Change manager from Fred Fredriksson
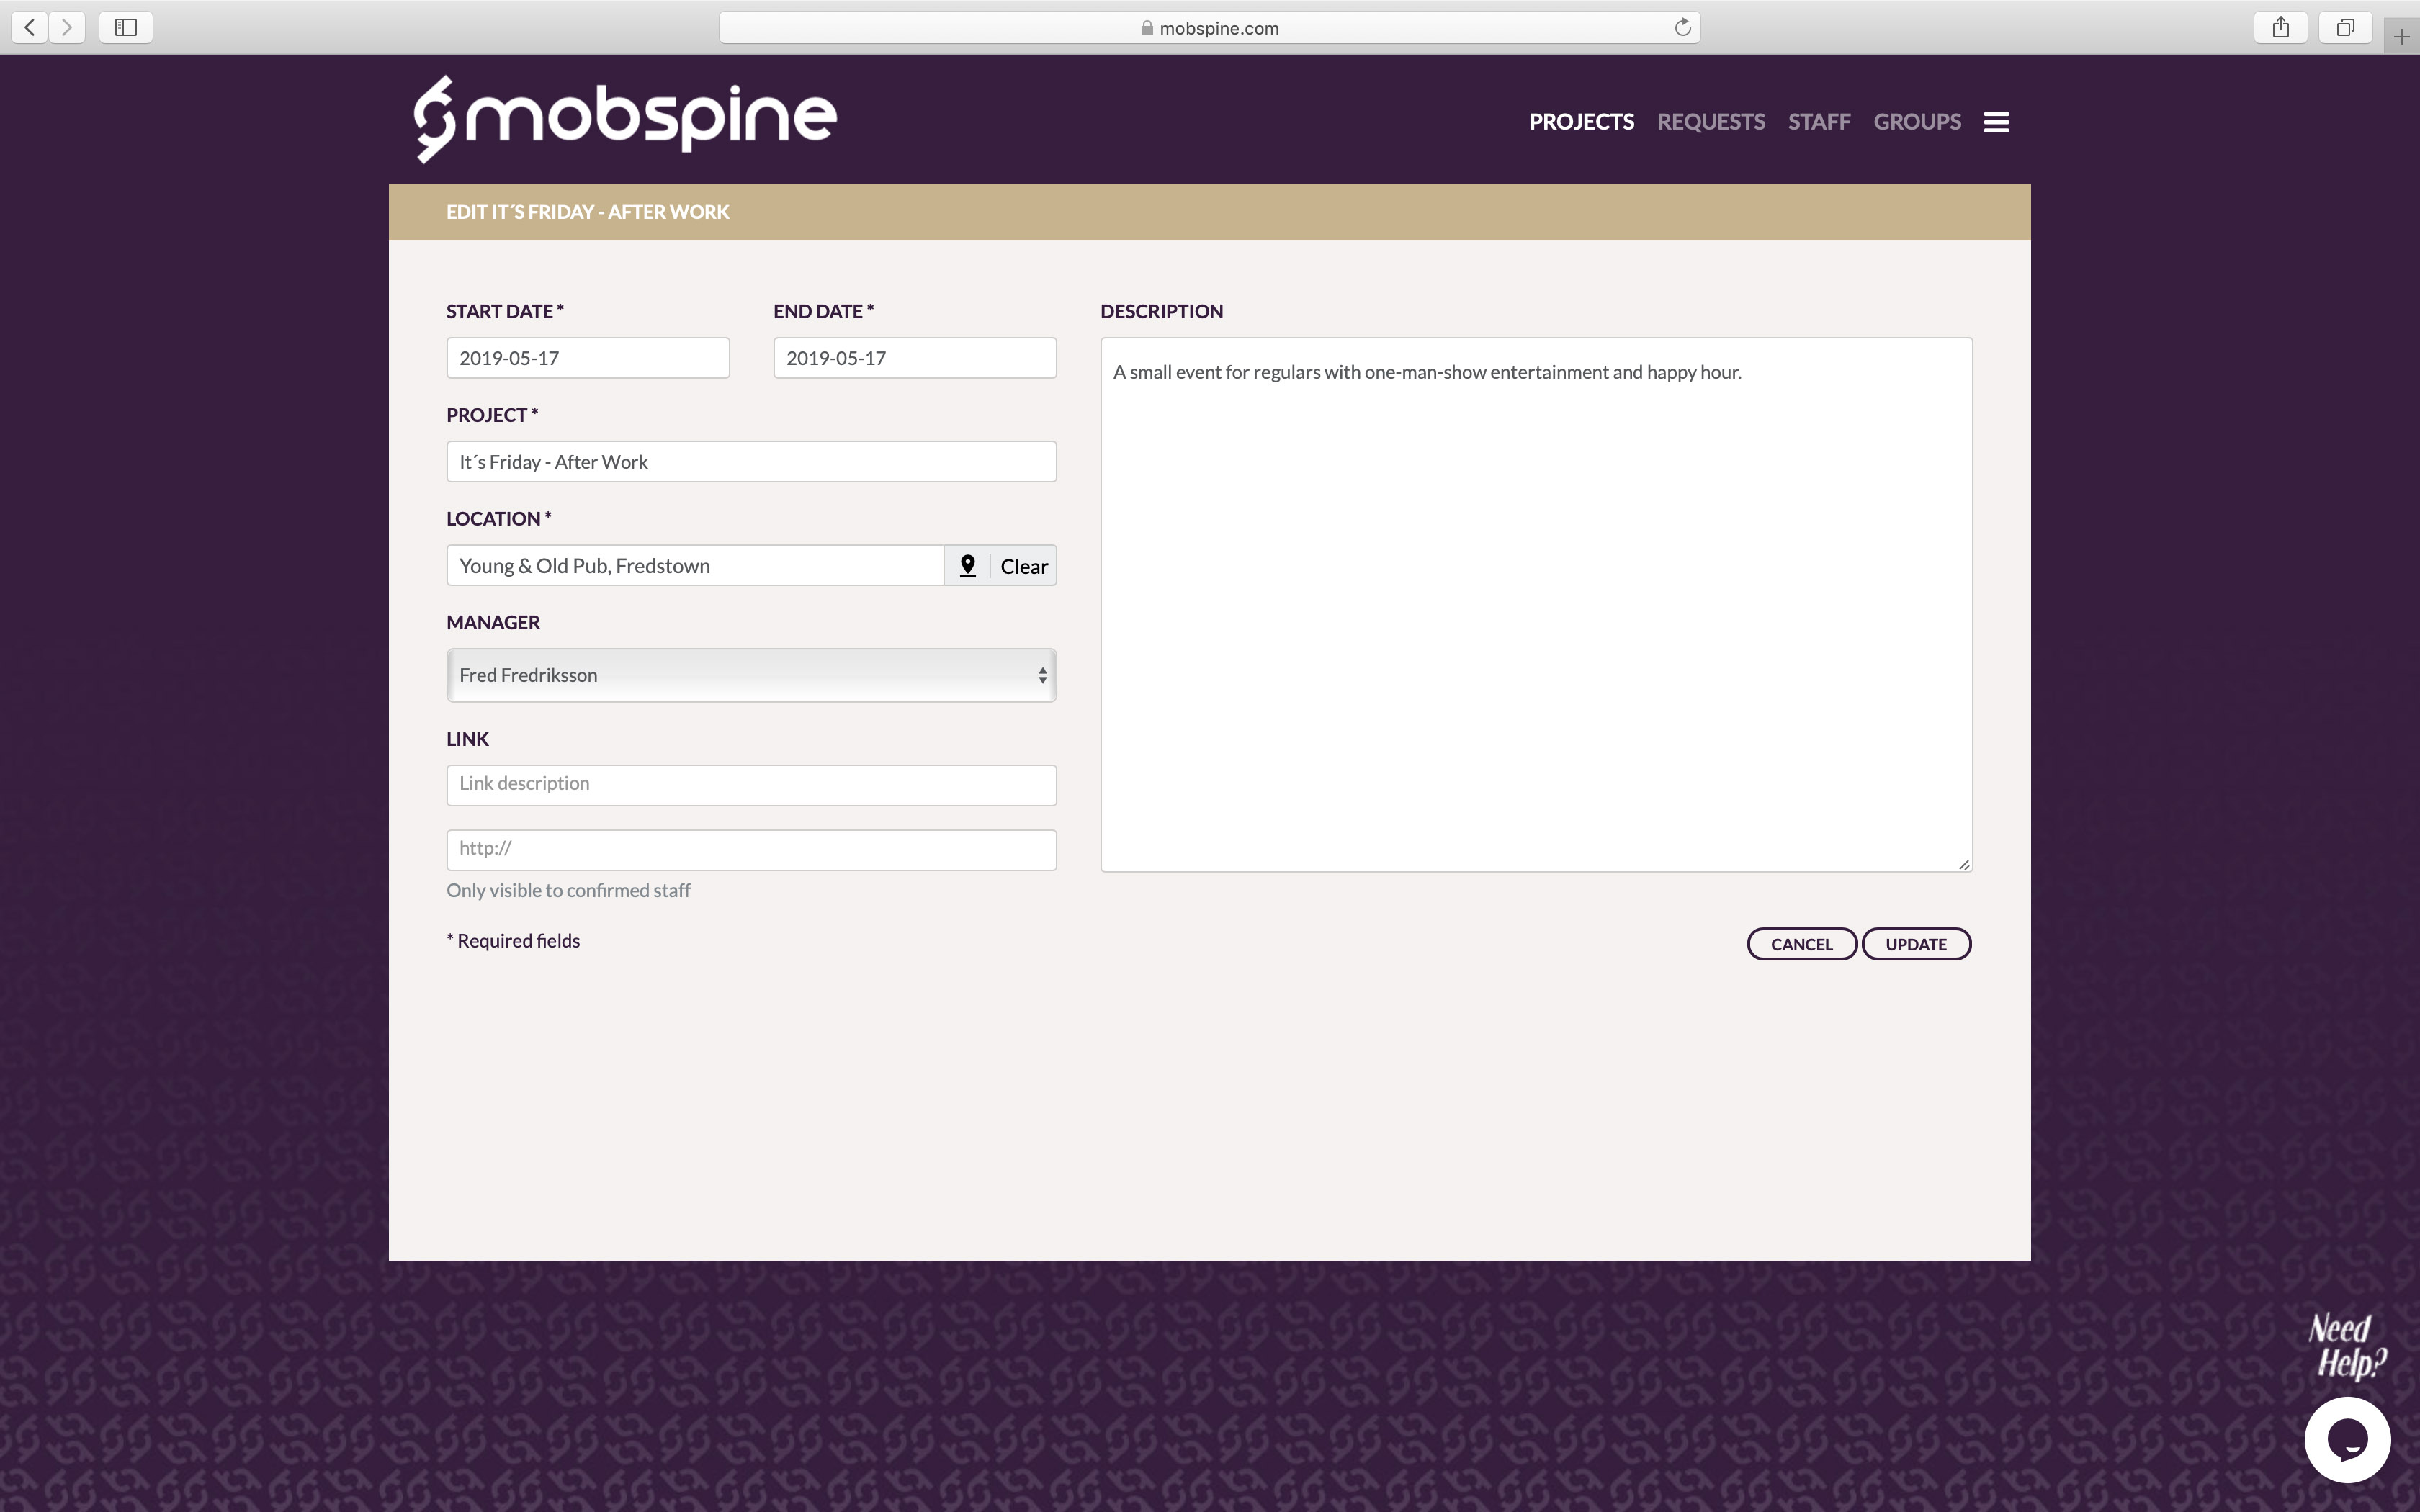This screenshot has height=1512, width=2420. tap(750, 675)
